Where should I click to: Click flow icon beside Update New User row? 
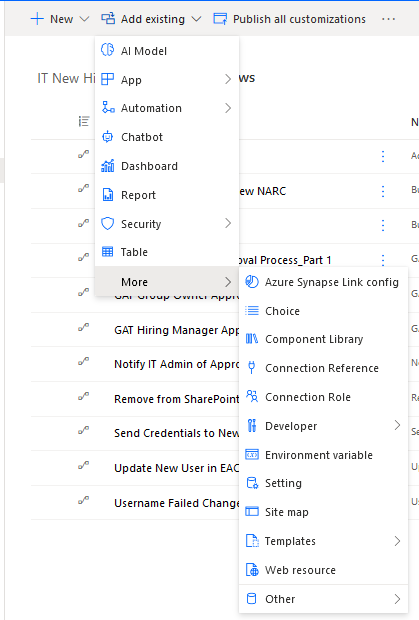pyautogui.click(x=83, y=465)
